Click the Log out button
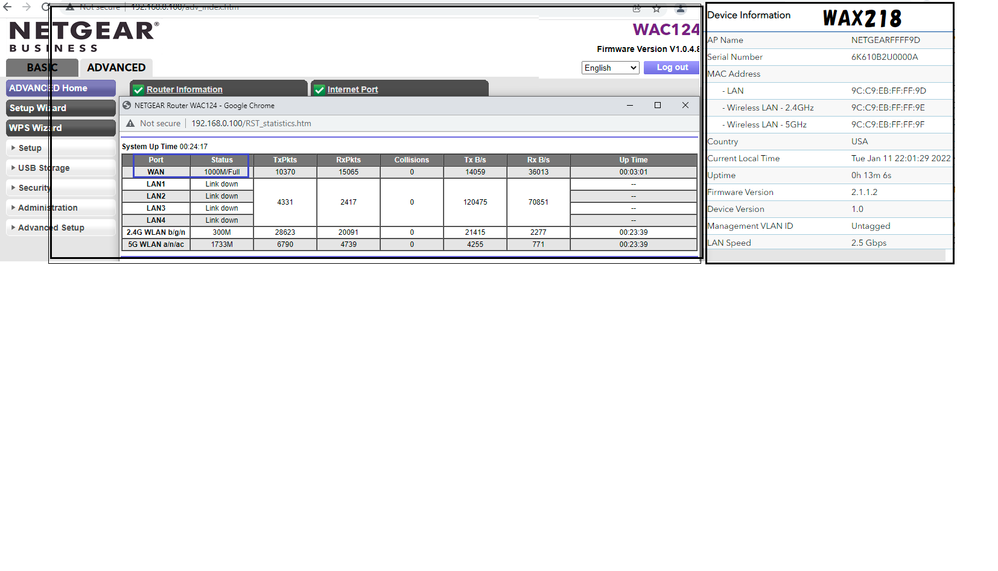 [671, 67]
